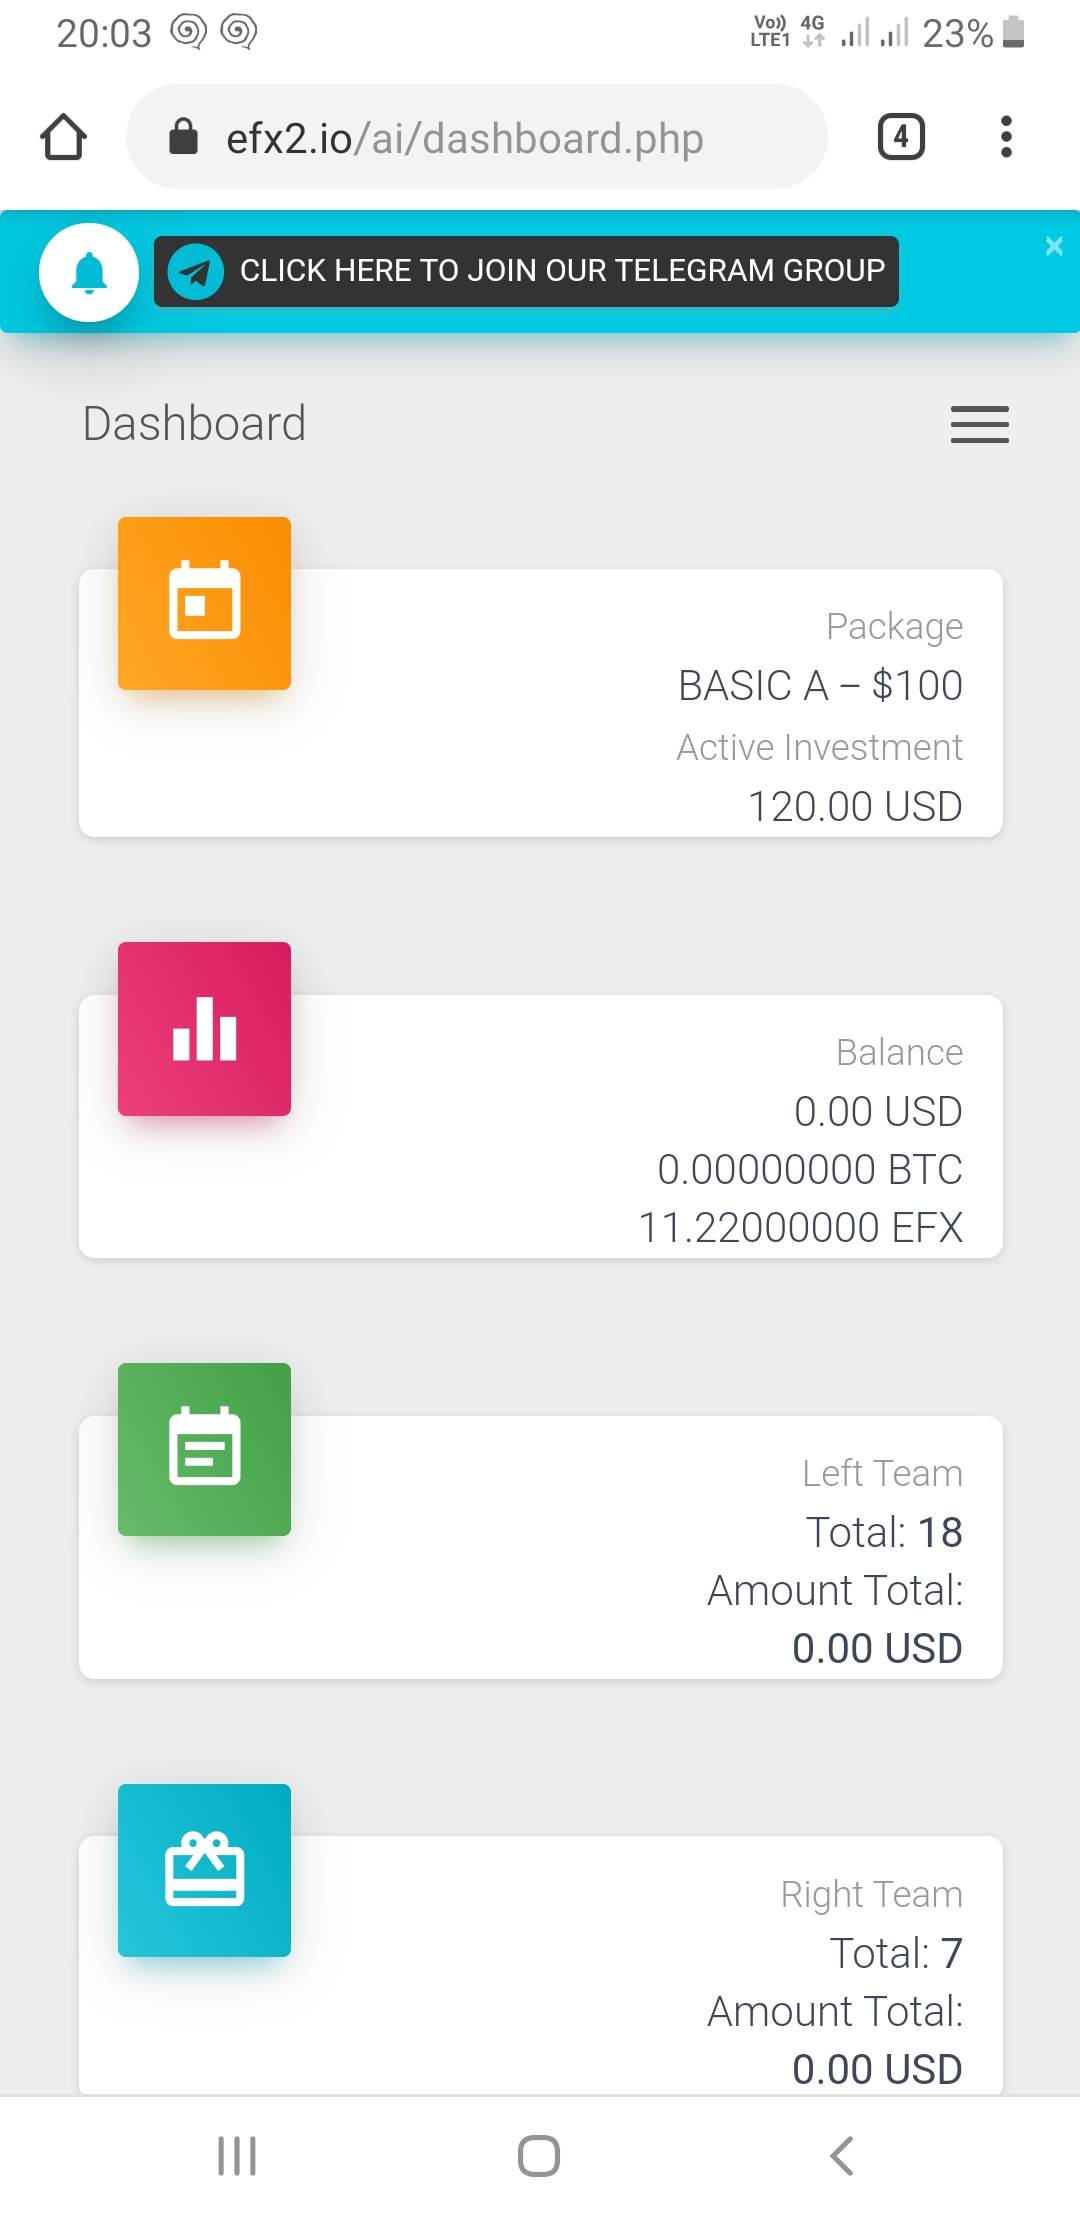The image size is (1080, 2220).
Task: Open the browser three-dot menu
Action: click(x=1006, y=137)
